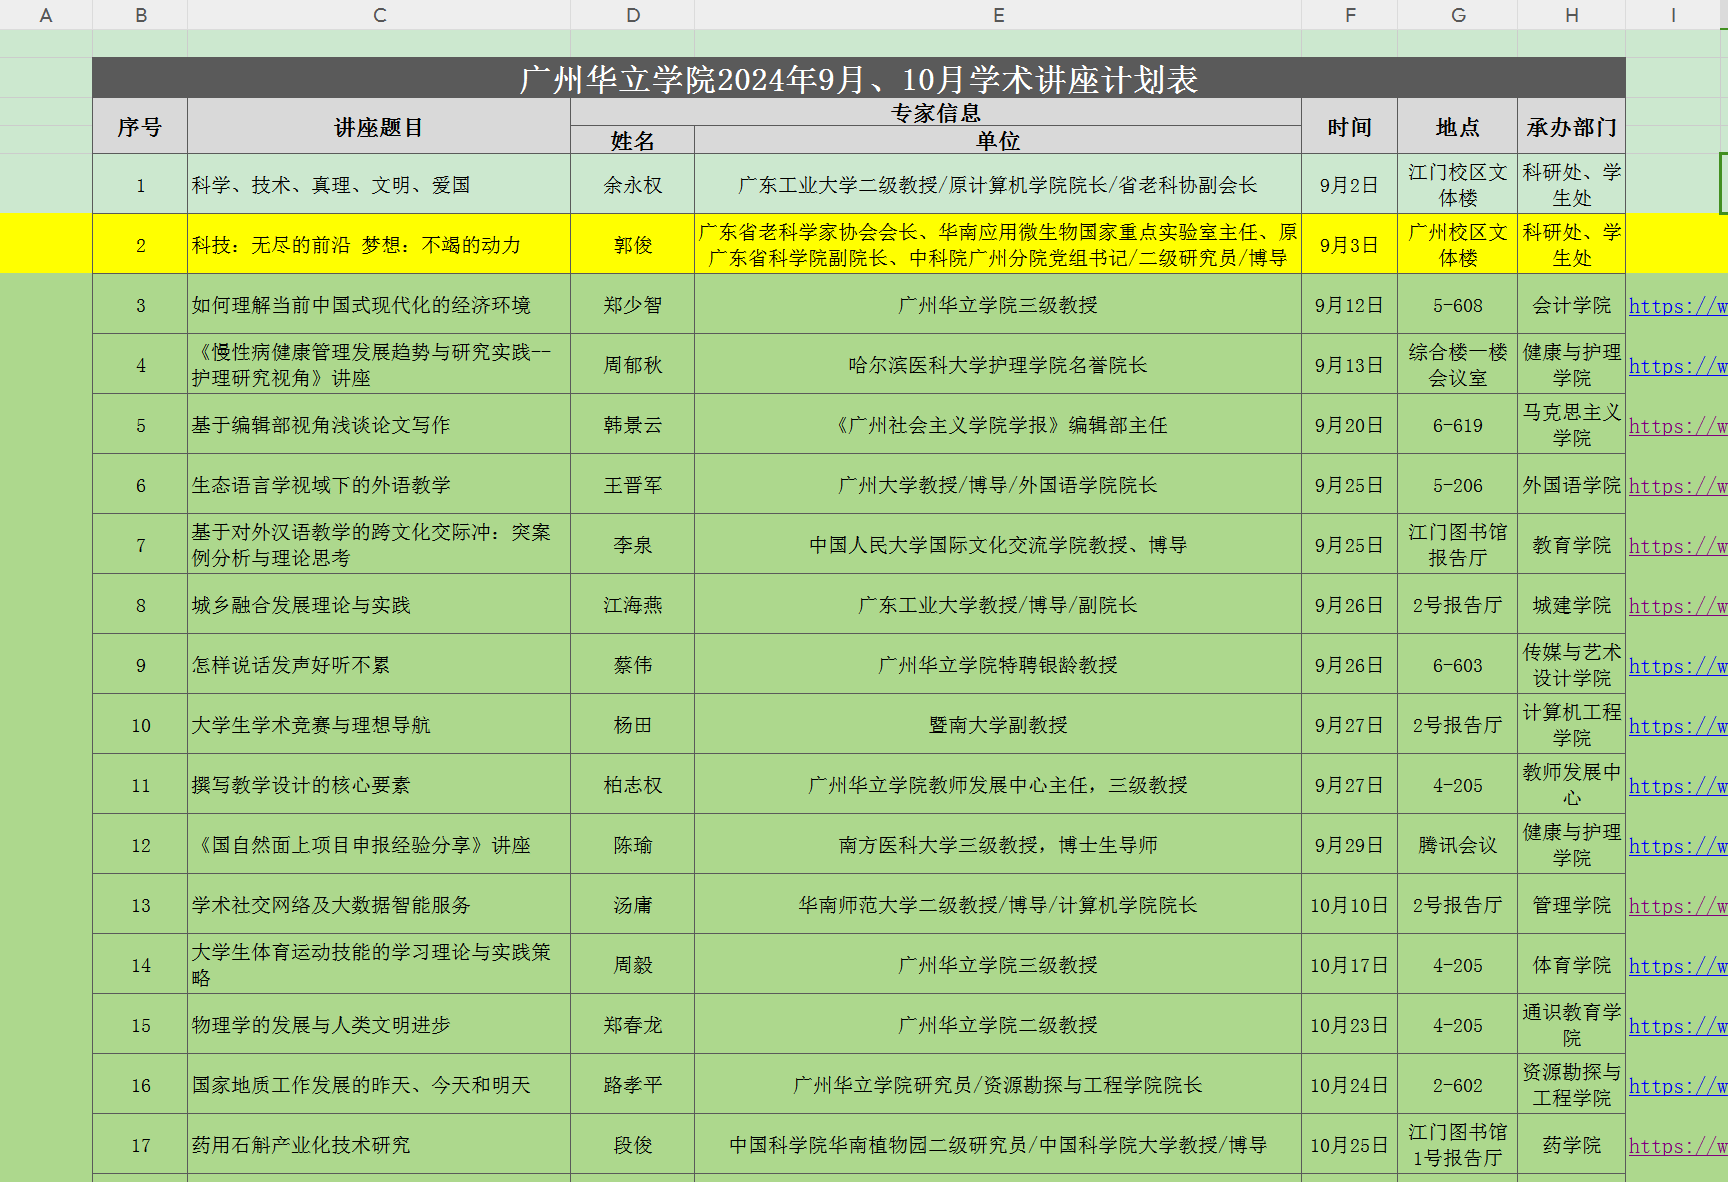Select the 讲座题目 header cell
The width and height of the screenshot is (1728, 1182).
(x=379, y=127)
